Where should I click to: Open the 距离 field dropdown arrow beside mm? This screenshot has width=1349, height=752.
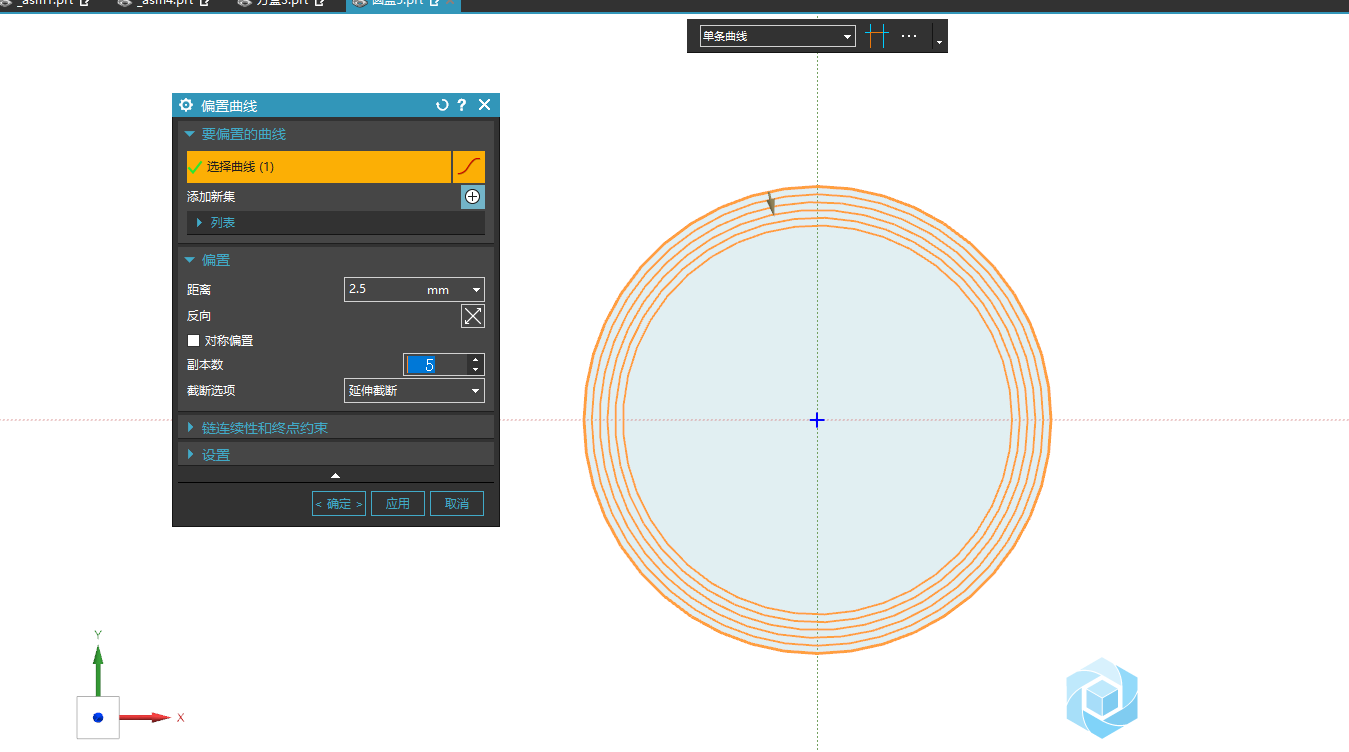pyautogui.click(x=476, y=290)
